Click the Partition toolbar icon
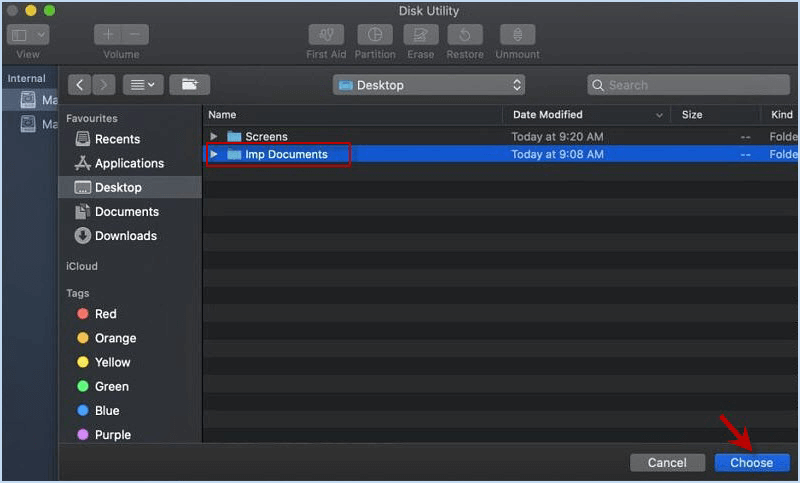This screenshot has height=483, width=800. point(375,35)
